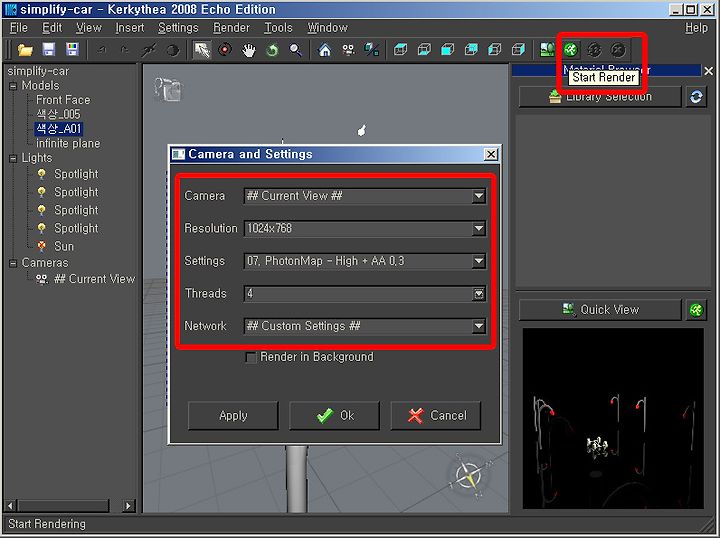This screenshot has width=720, height=538.
Task: Select the fourth cube view mode icon
Action: pos(471,50)
